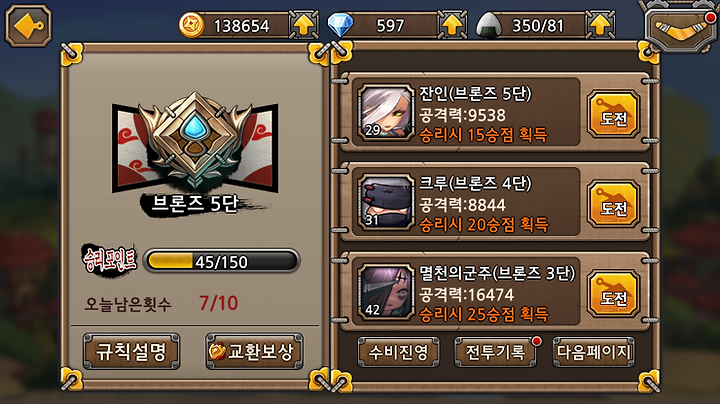Tap the rice ball stamina icon
This screenshot has height=404, width=720.
pyautogui.click(x=489, y=25)
